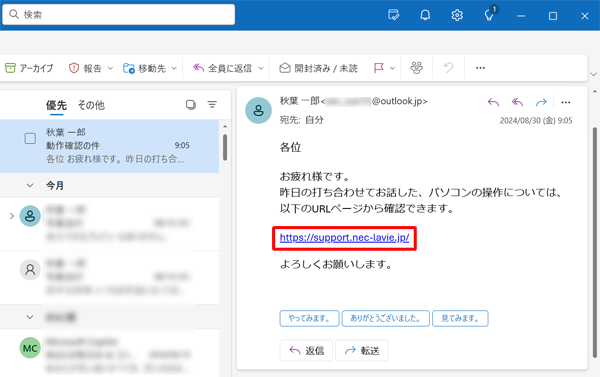Click the 転送 button
The image size is (600, 377).
[362, 350]
